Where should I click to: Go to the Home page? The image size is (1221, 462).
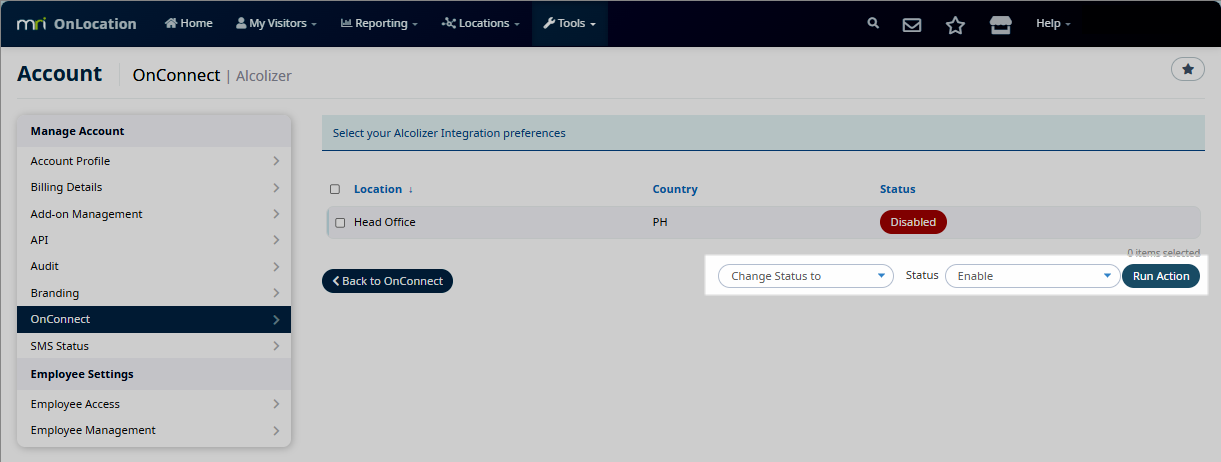pos(188,23)
